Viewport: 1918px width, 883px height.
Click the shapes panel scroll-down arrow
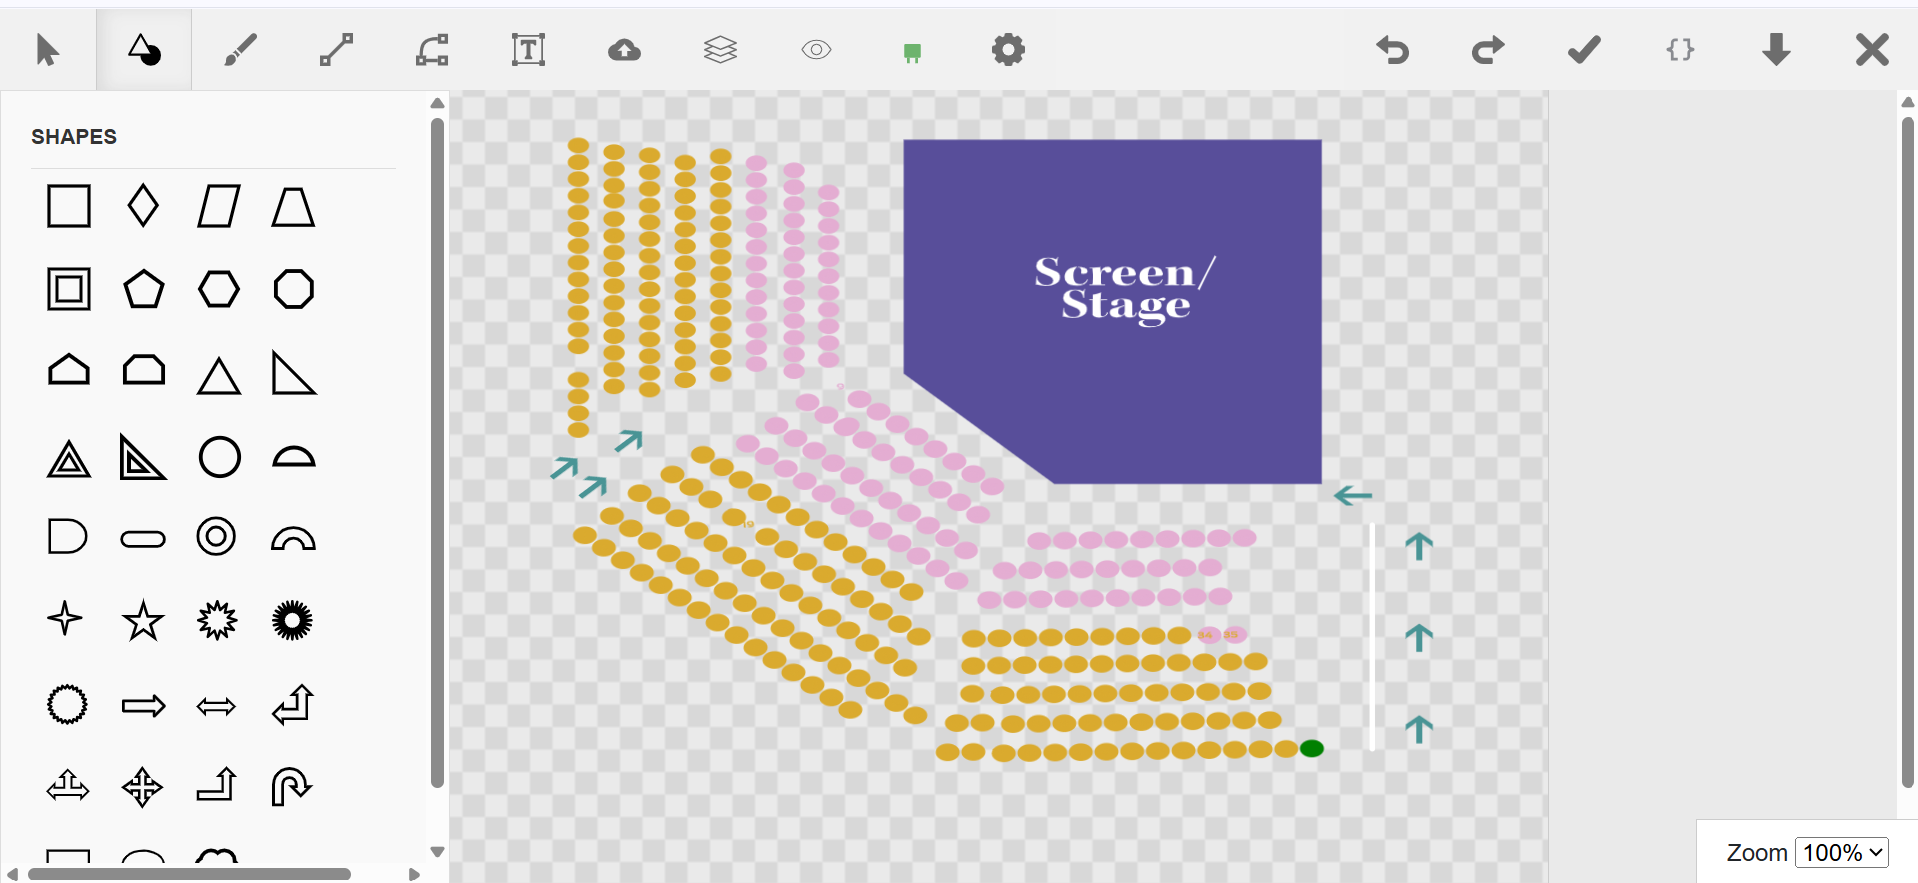pyautogui.click(x=437, y=852)
